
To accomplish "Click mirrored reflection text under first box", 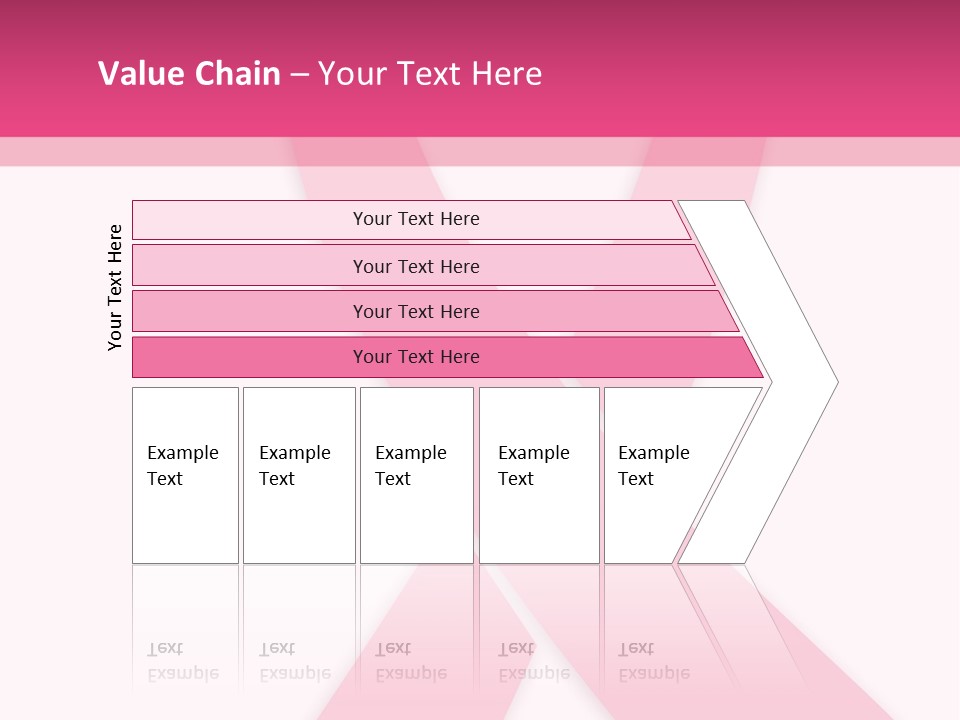I will pos(182,661).
